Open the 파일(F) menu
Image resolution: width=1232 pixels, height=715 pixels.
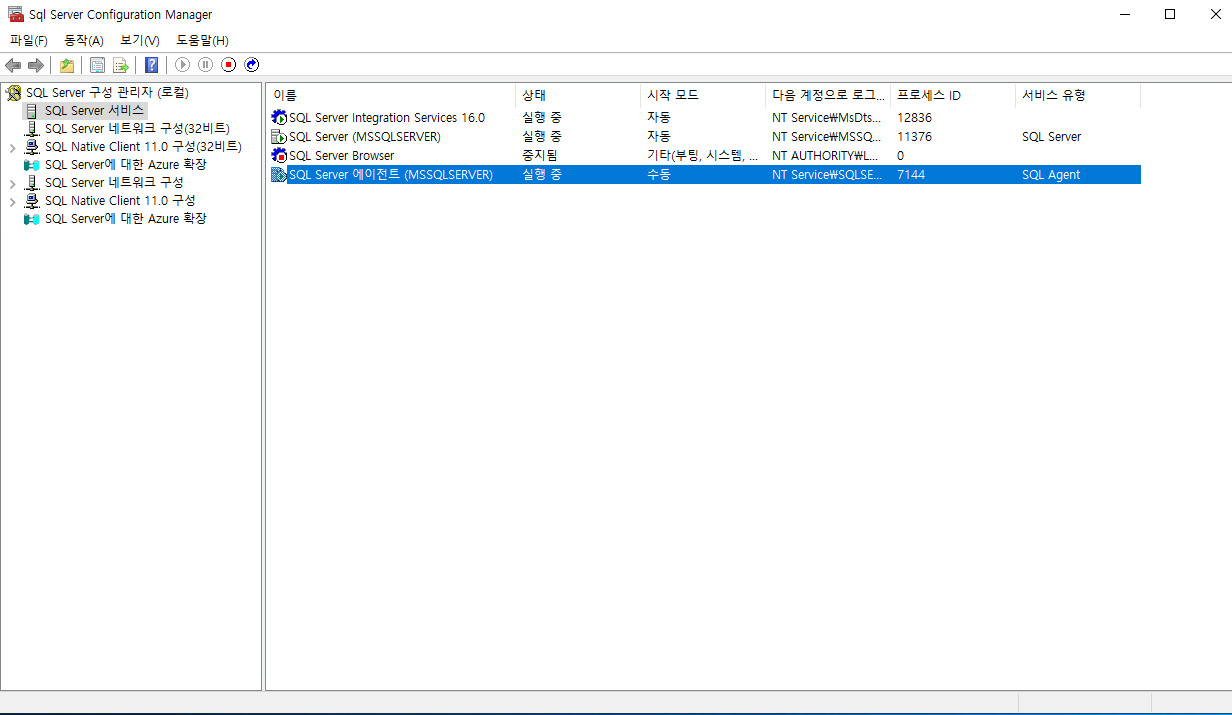point(29,40)
